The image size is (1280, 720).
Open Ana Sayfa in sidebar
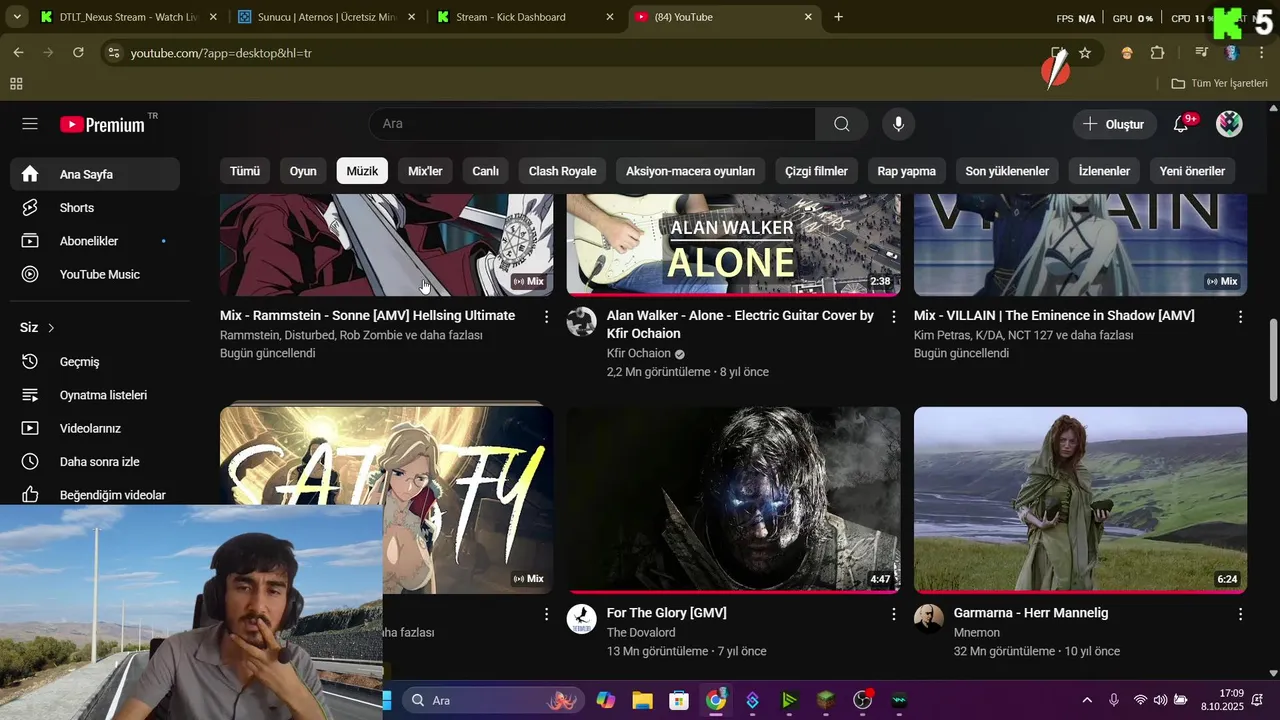coord(95,174)
